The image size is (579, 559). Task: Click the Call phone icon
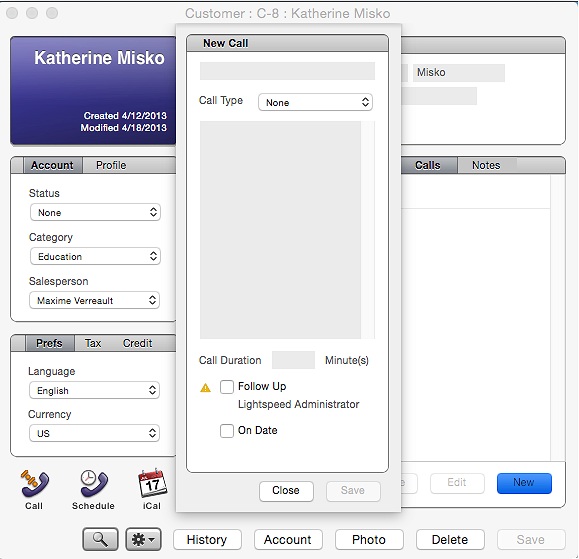click(34, 483)
